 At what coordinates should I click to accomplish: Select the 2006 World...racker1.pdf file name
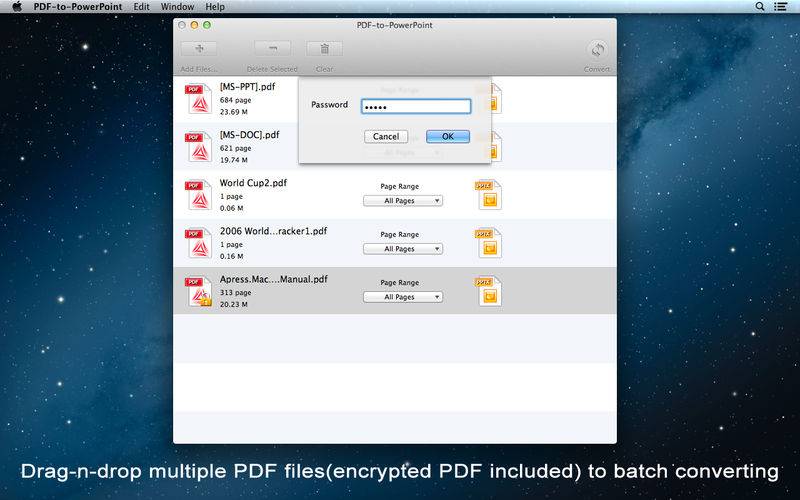273,231
